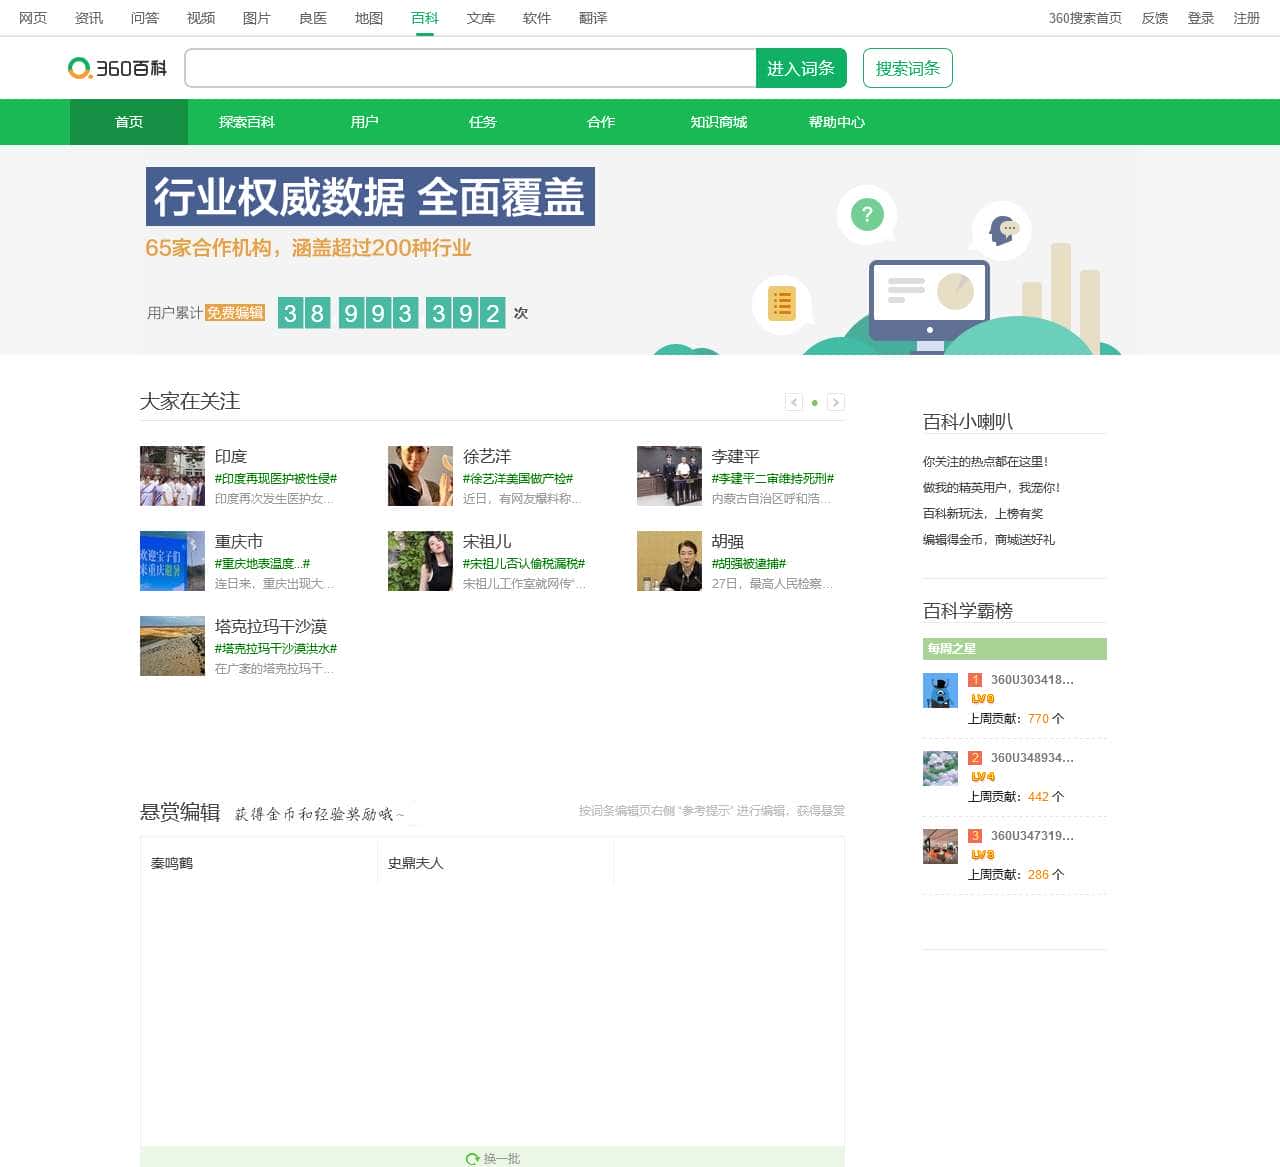Viewport: 1280px width, 1167px height.
Task: Open the 李建平 thumbnail image
Action: click(669, 476)
